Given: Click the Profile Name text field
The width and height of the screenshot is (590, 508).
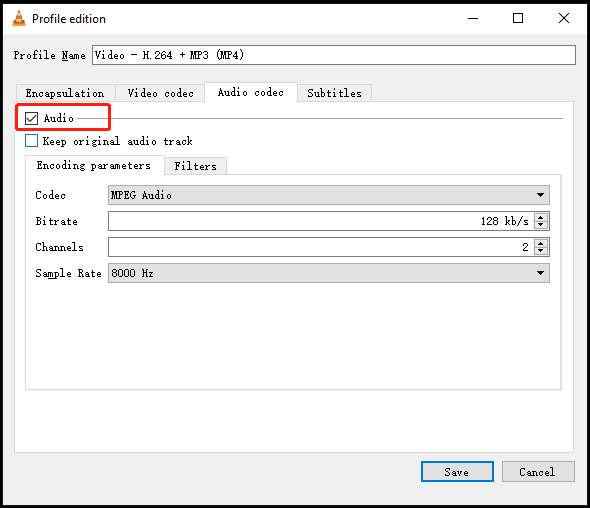Looking at the screenshot, I should pos(334,55).
